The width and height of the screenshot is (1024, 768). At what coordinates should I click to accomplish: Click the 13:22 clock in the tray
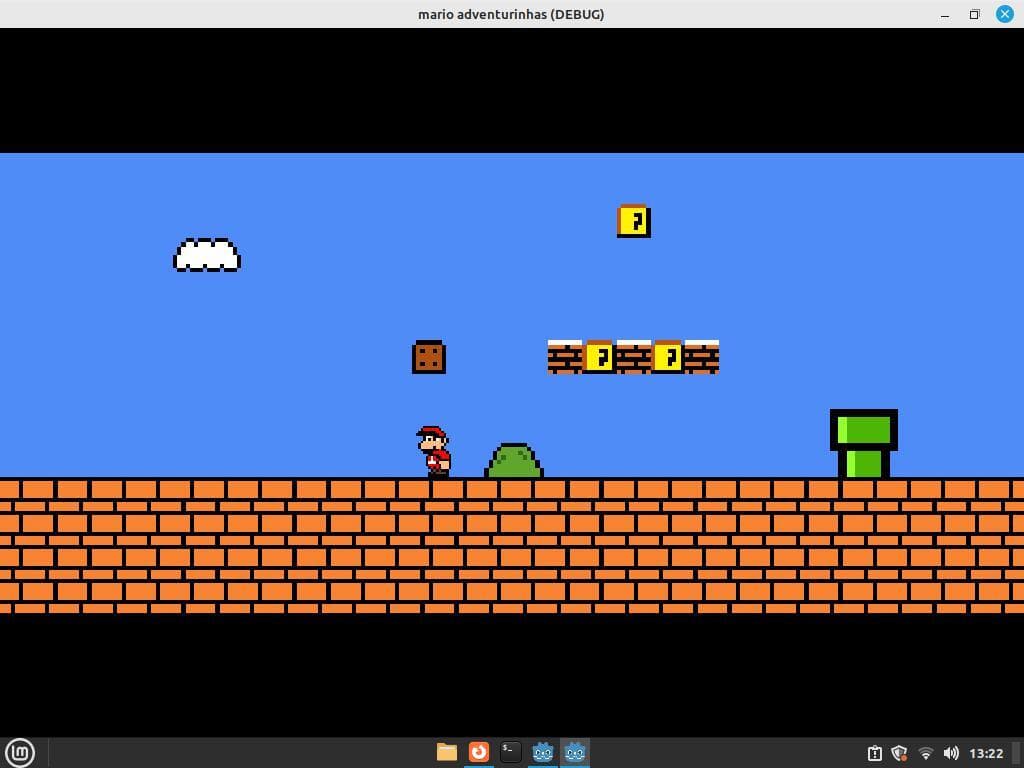coord(986,753)
